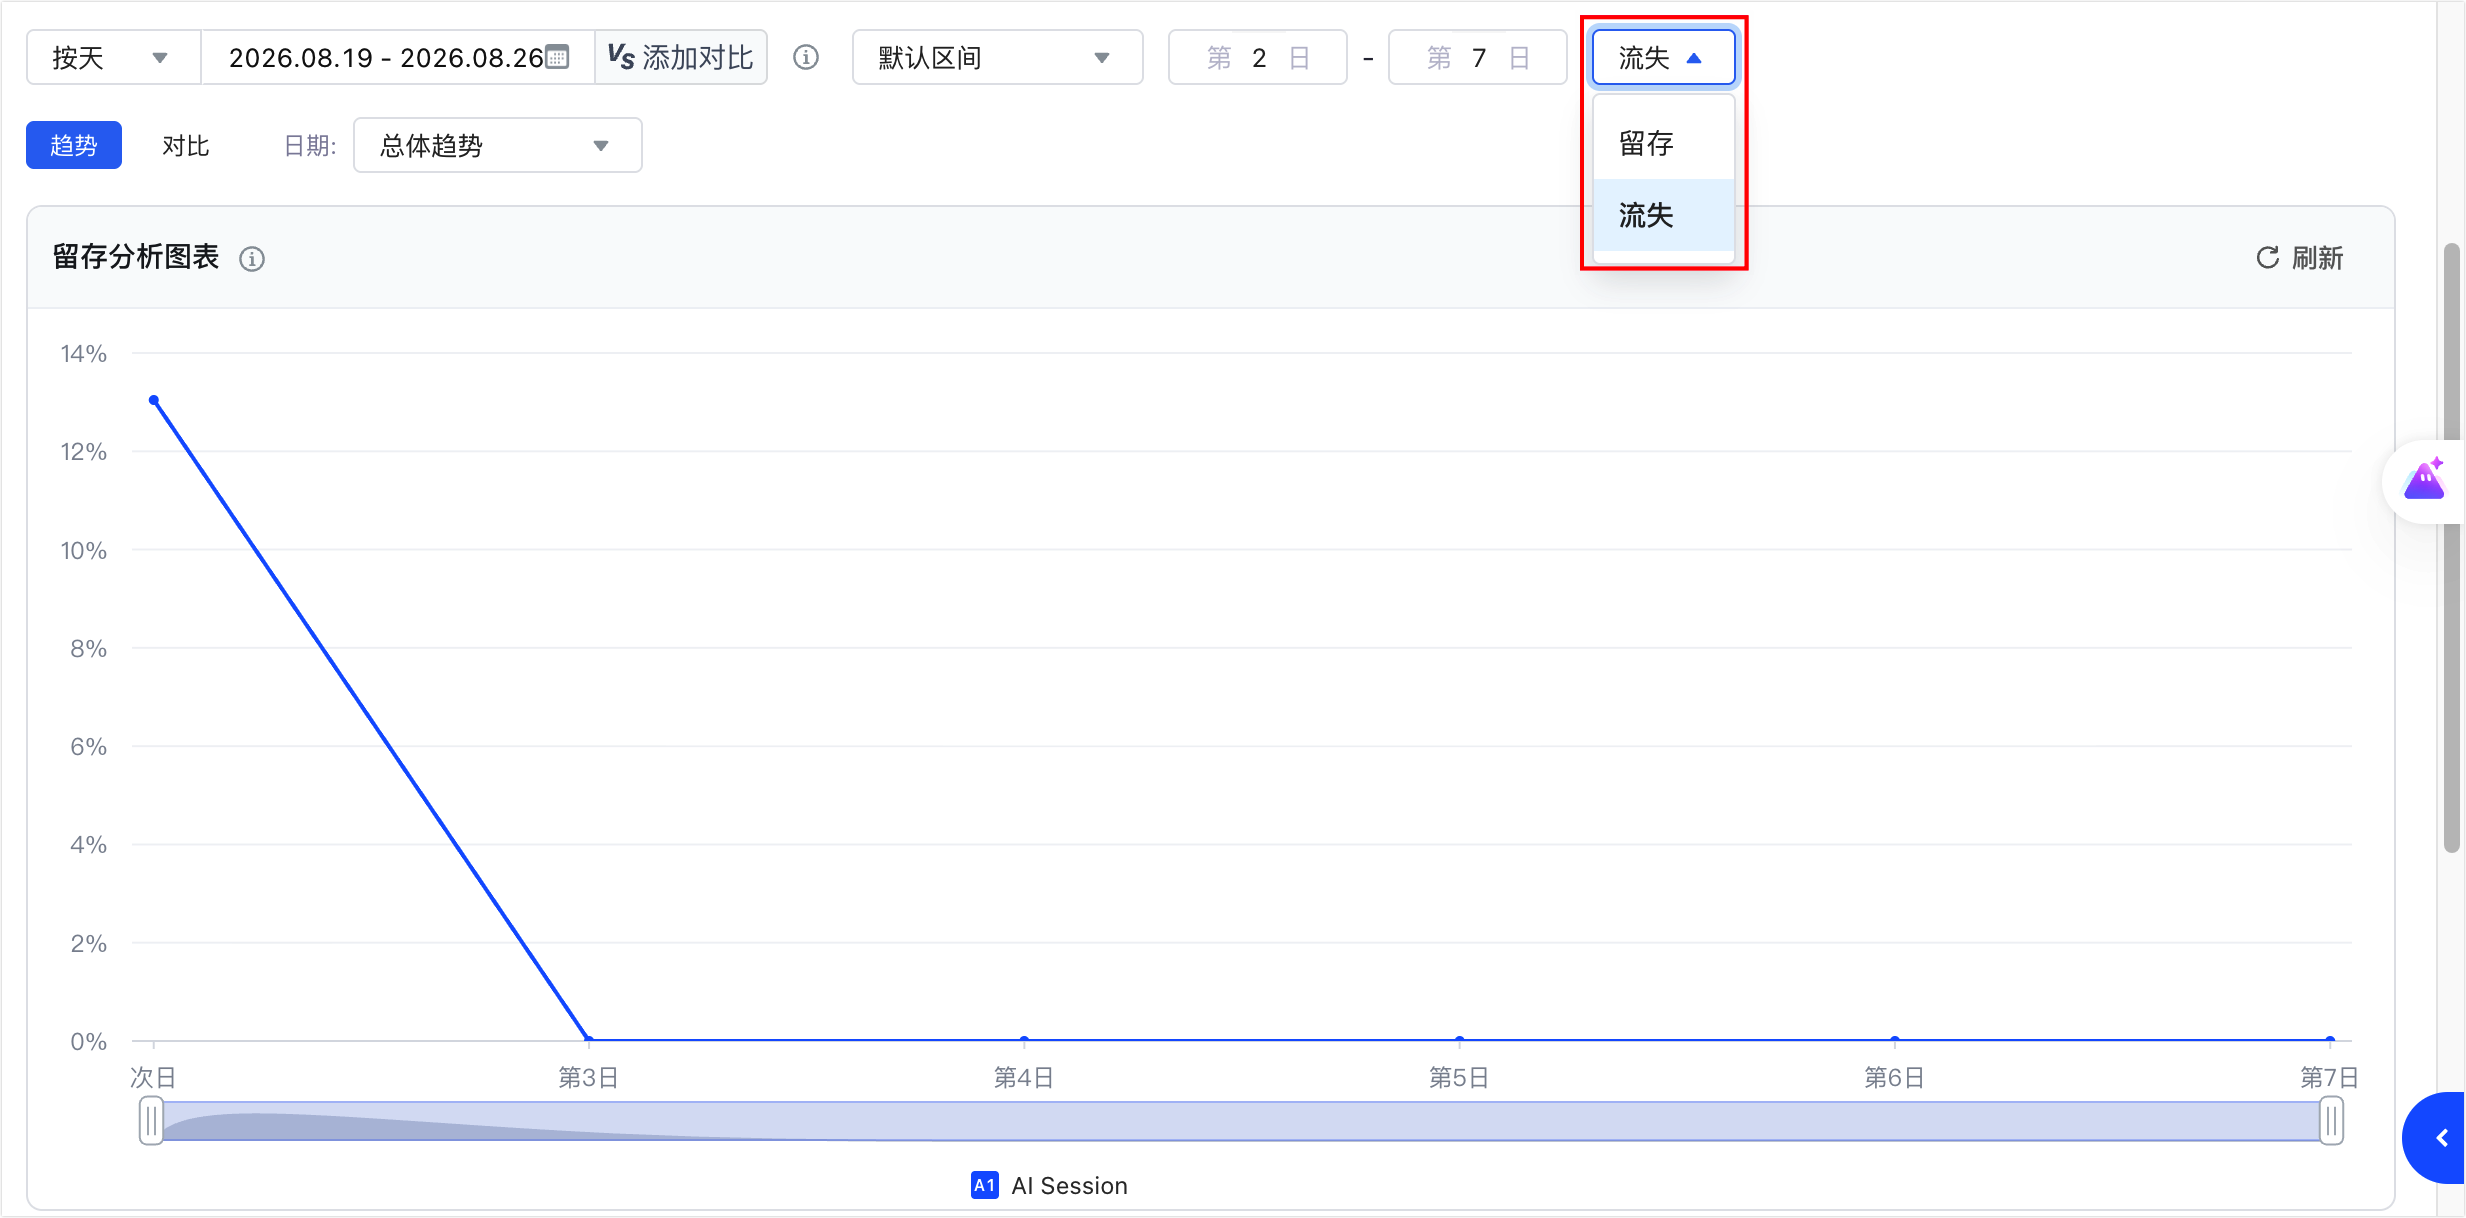
Task: Click the end day field showing 7
Action: 1477,57
